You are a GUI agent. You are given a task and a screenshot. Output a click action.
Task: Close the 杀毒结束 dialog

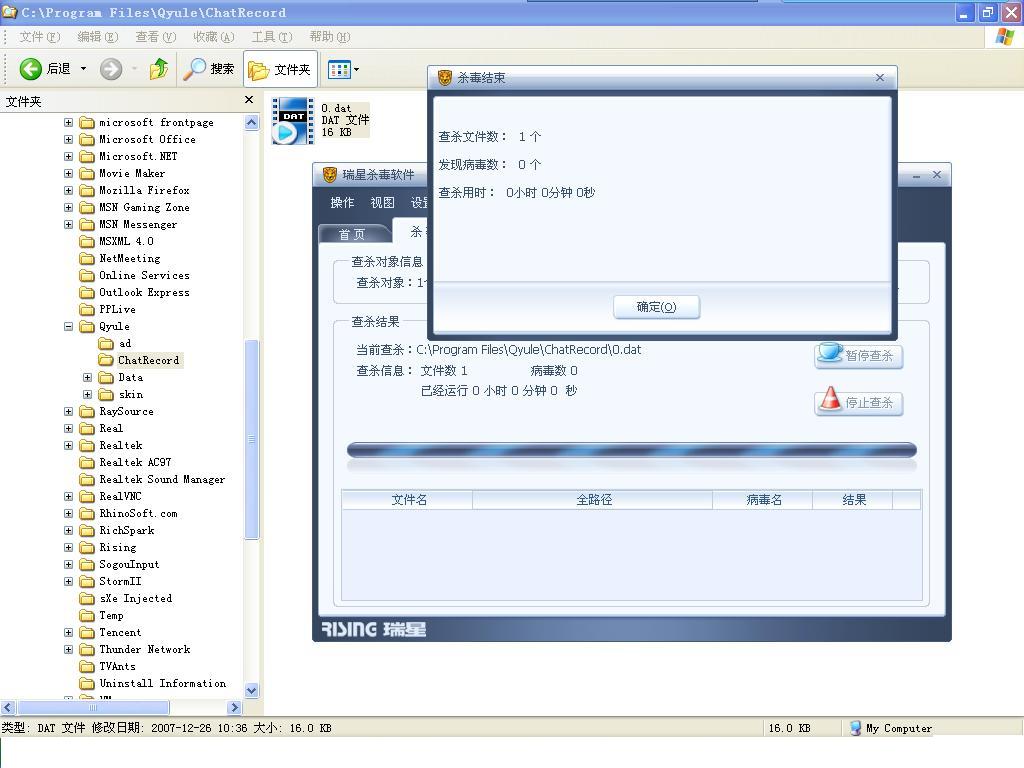point(880,78)
